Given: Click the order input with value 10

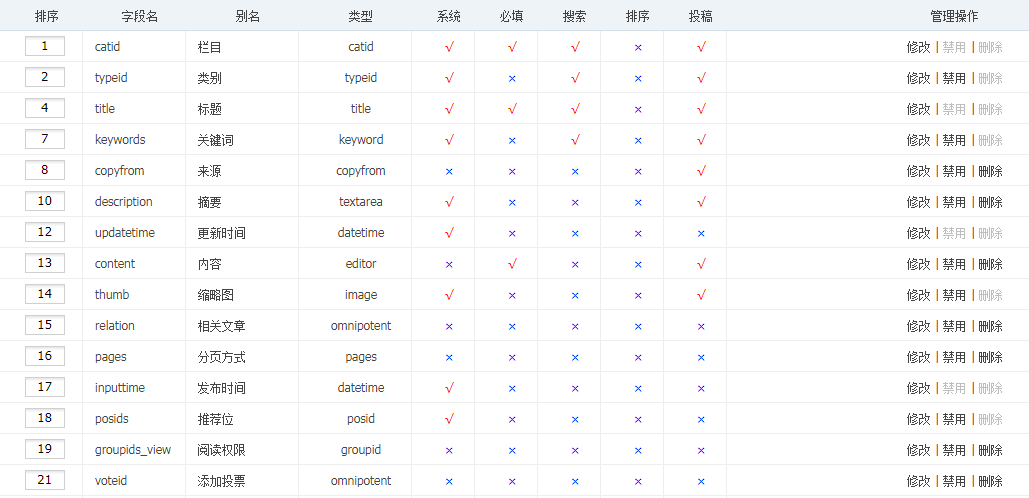Looking at the screenshot, I should point(45,201).
